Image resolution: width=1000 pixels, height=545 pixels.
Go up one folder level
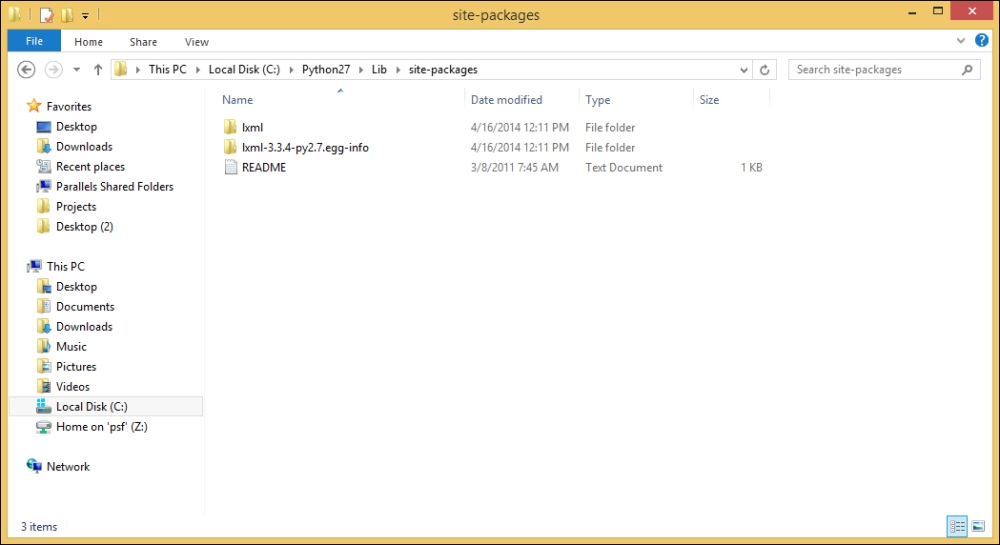click(x=98, y=69)
